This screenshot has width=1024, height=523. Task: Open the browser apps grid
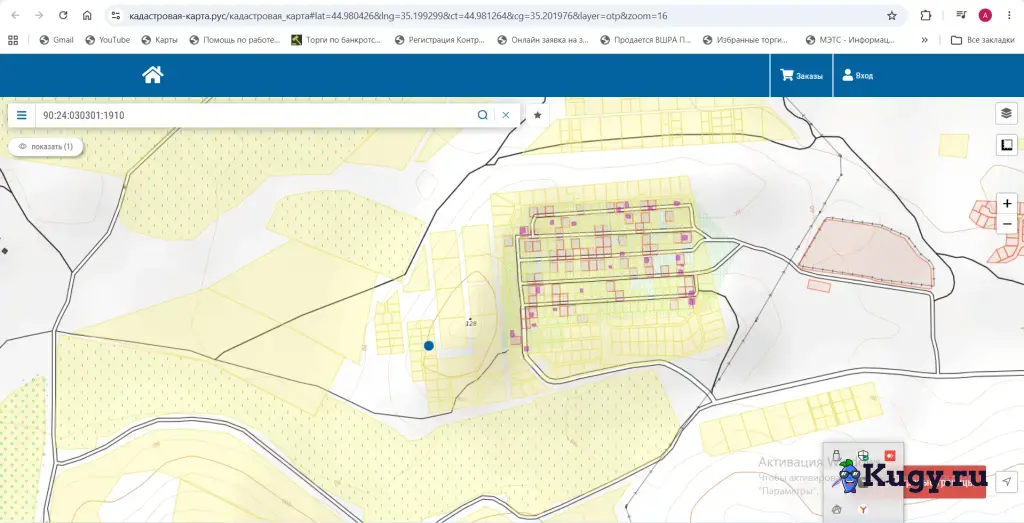[x=13, y=40]
